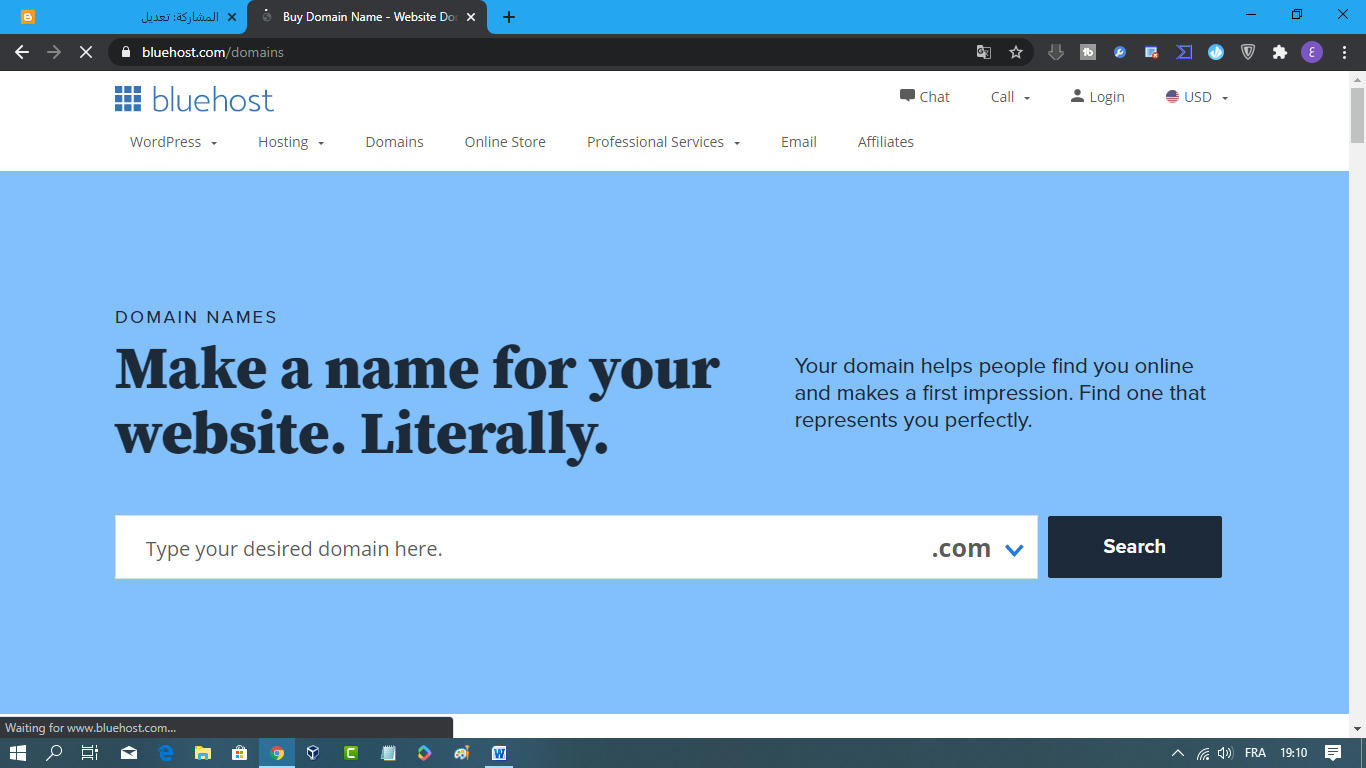This screenshot has width=1366, height=768.
Task: Open the Online Store page
Action: click(x=505, y=142)
